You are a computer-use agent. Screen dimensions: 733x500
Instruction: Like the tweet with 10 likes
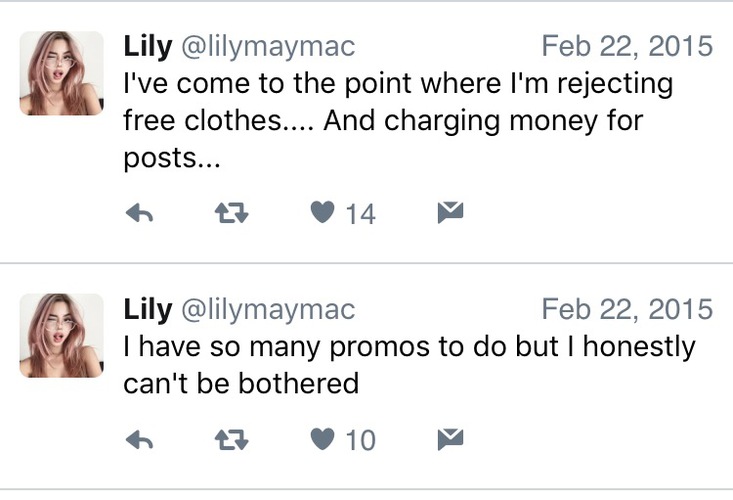(x=322, y=438)
